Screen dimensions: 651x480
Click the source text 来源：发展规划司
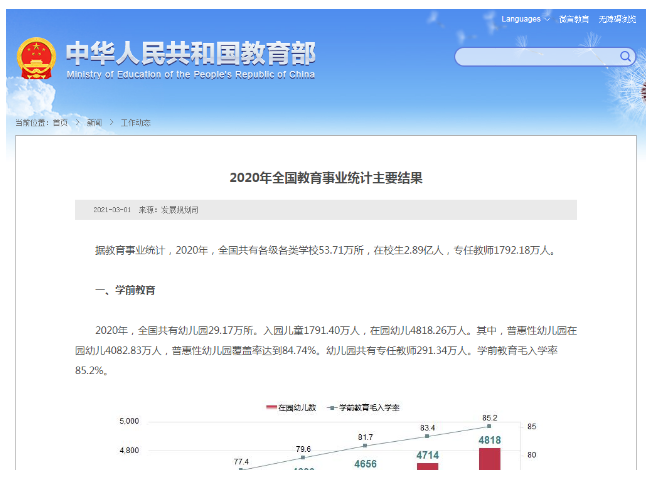coord(168,210)
